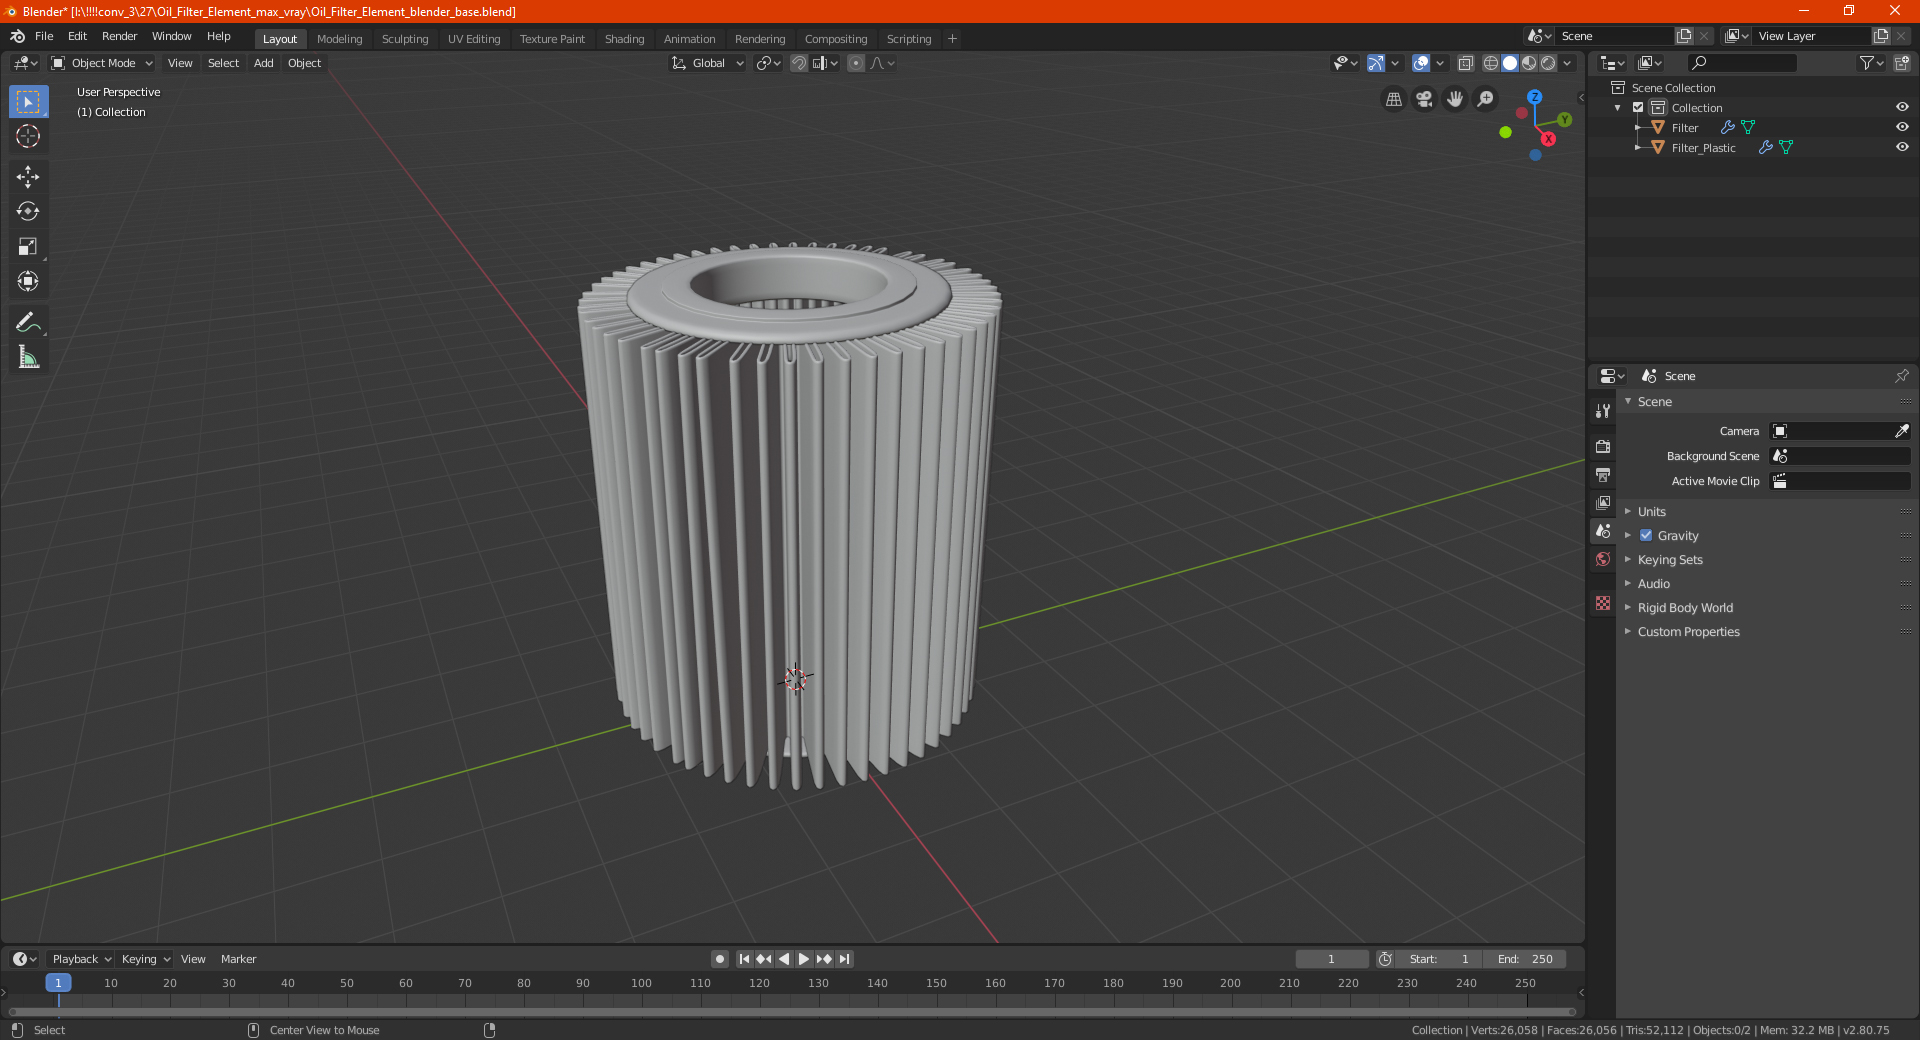The image size is (1920, 1040).
Task: Toggle proportional editing
Action: [856, 63]
